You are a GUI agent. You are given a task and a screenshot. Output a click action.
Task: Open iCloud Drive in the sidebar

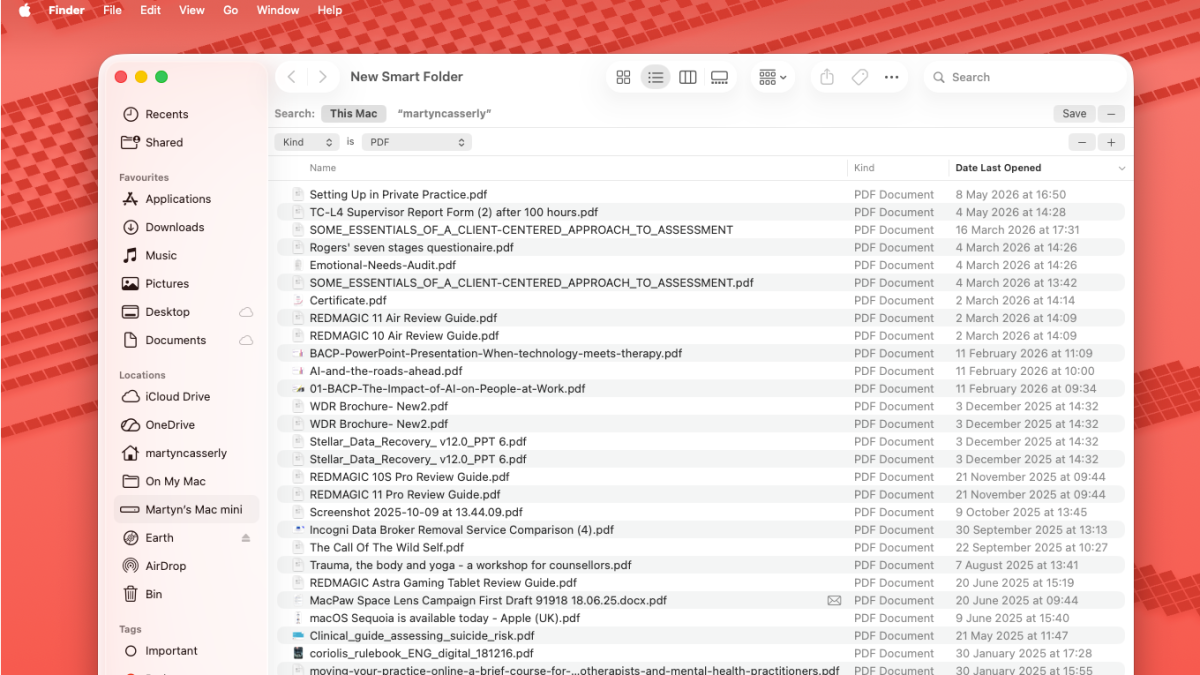[186, 397]
